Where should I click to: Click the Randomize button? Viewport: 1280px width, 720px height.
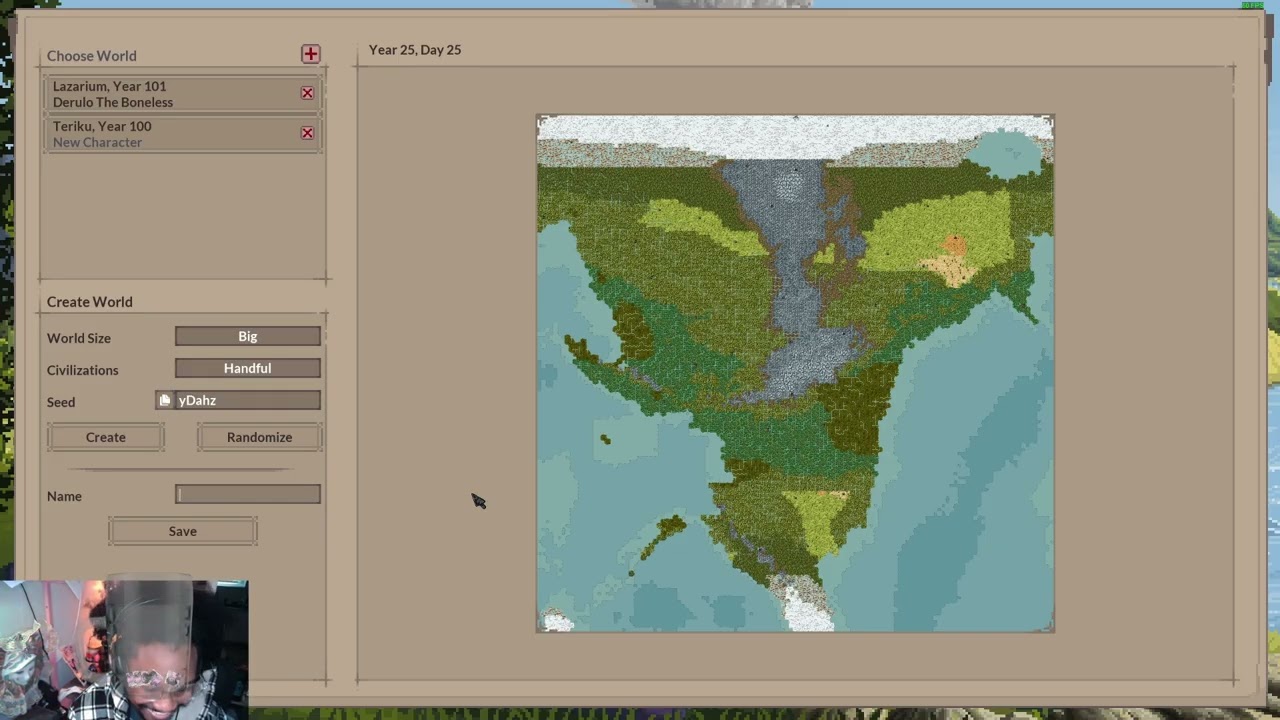pyautogui.click(x=259, y=437)
